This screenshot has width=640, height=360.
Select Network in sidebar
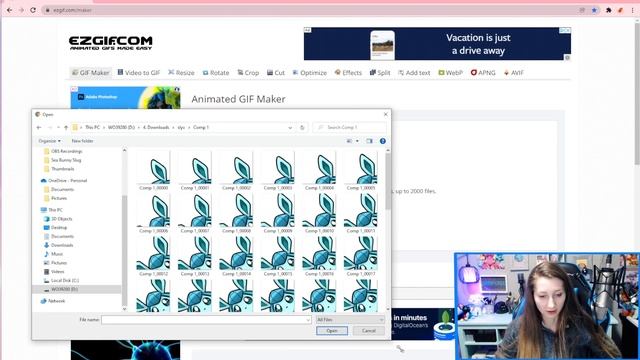point(56,301)
